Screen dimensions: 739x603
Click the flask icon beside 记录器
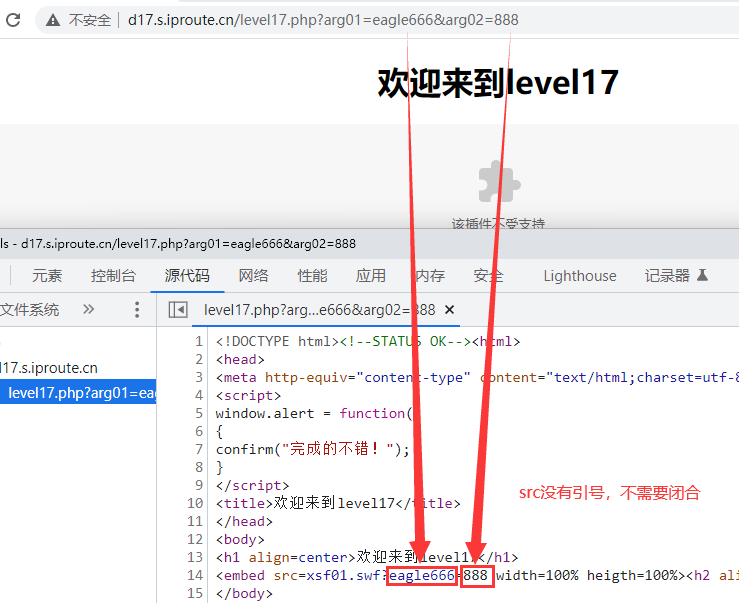(x=702, y=276)
